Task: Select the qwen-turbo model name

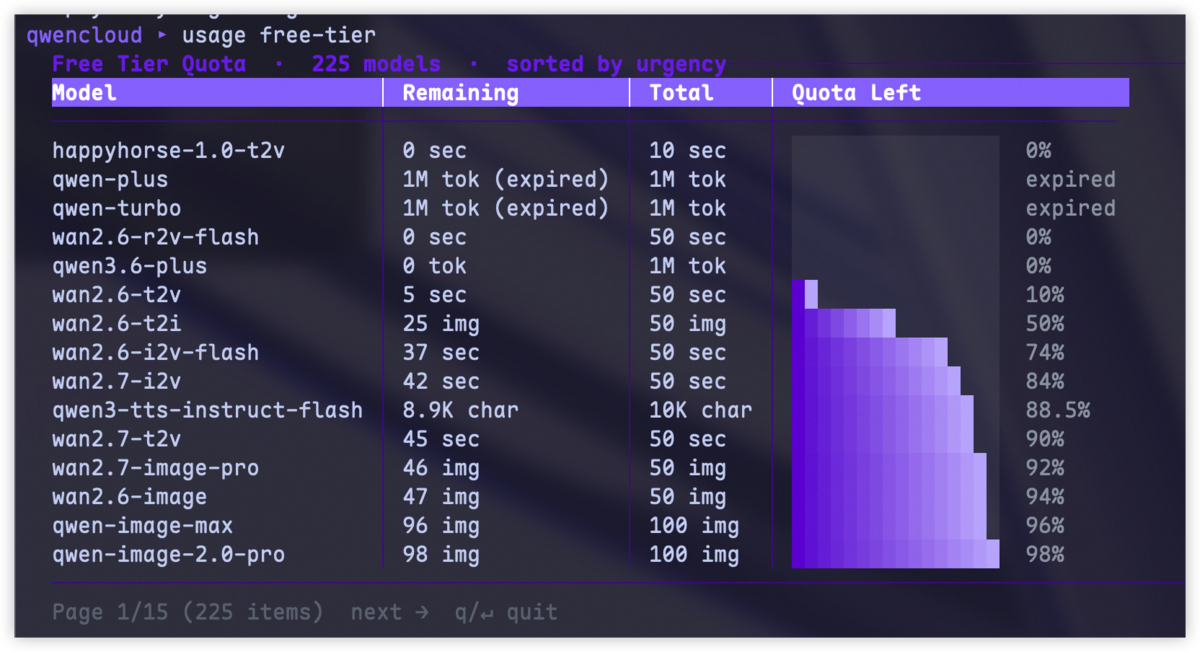Action: (117, 209)
